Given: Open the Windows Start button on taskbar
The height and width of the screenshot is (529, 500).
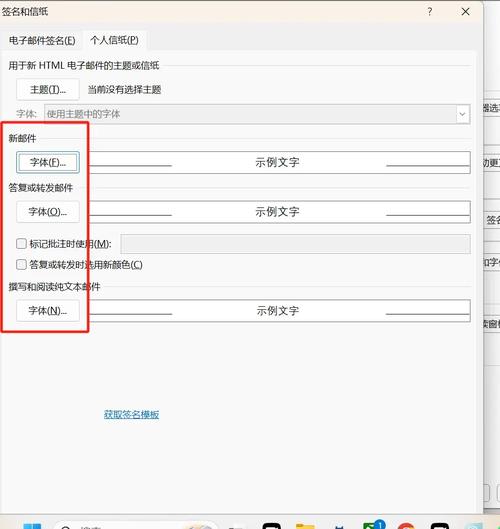Looking at the screenshot, I should coord(32,526).
